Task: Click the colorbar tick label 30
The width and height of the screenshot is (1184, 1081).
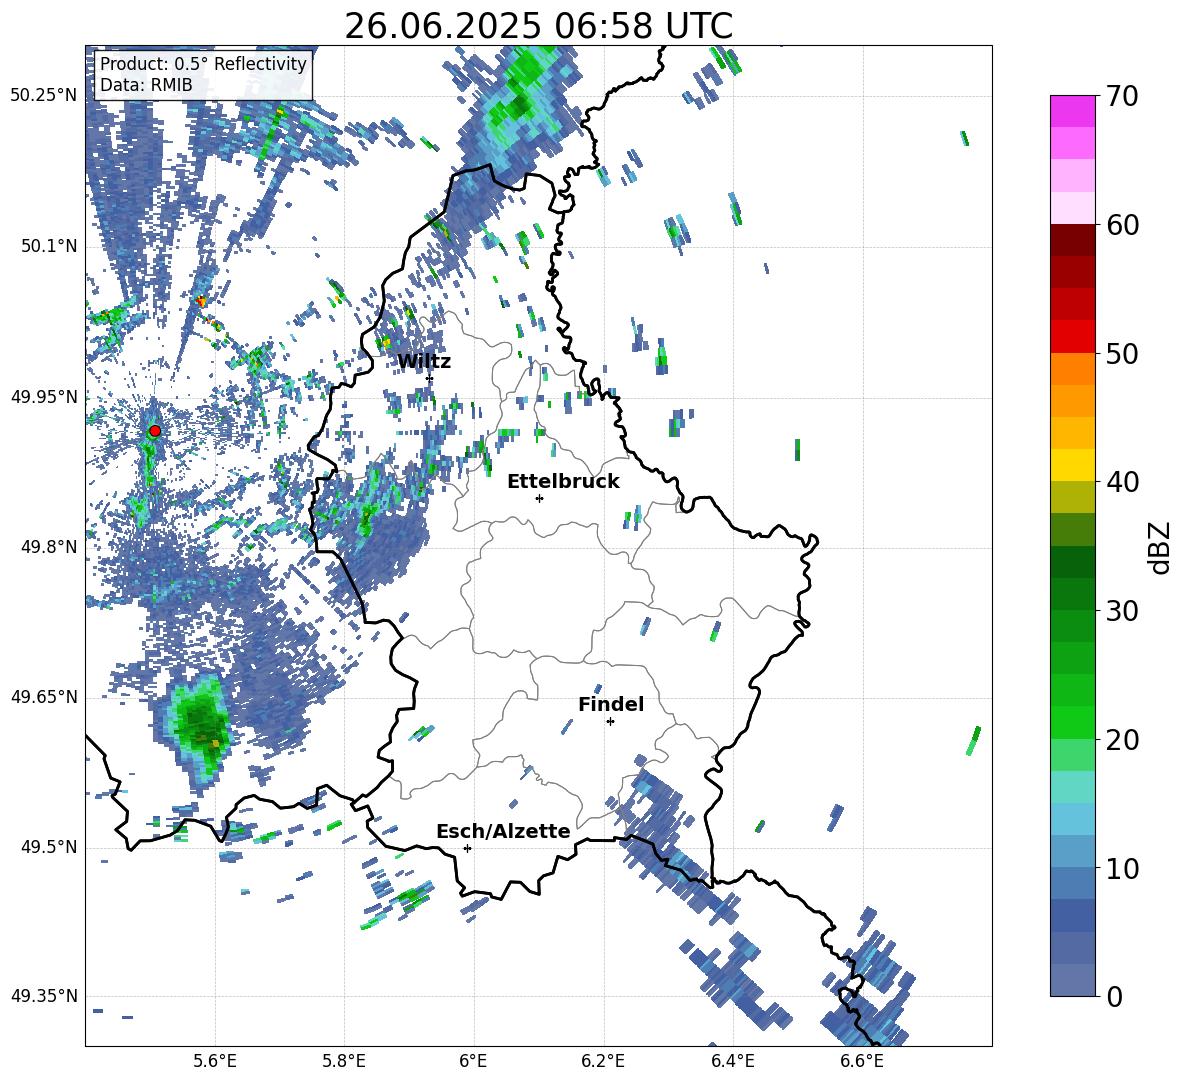Action: click(1123, 611)
